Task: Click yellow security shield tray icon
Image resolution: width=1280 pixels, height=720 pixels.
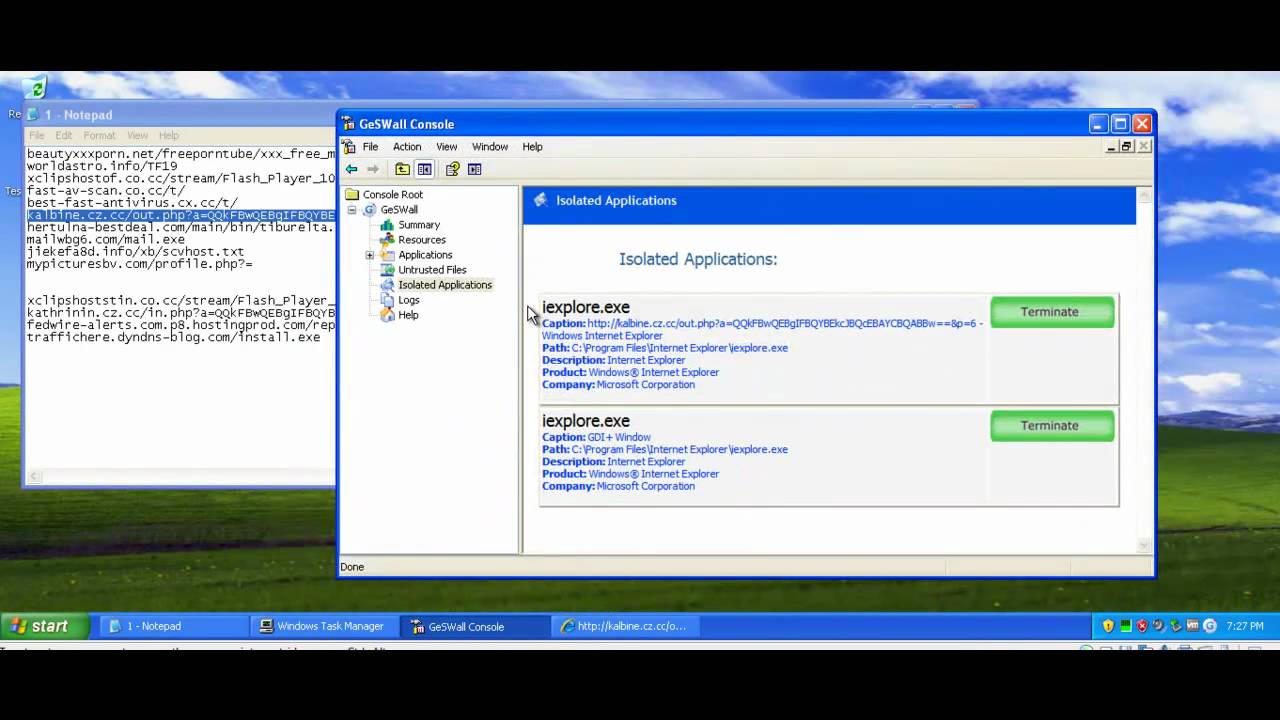Action: [1108, 626]
